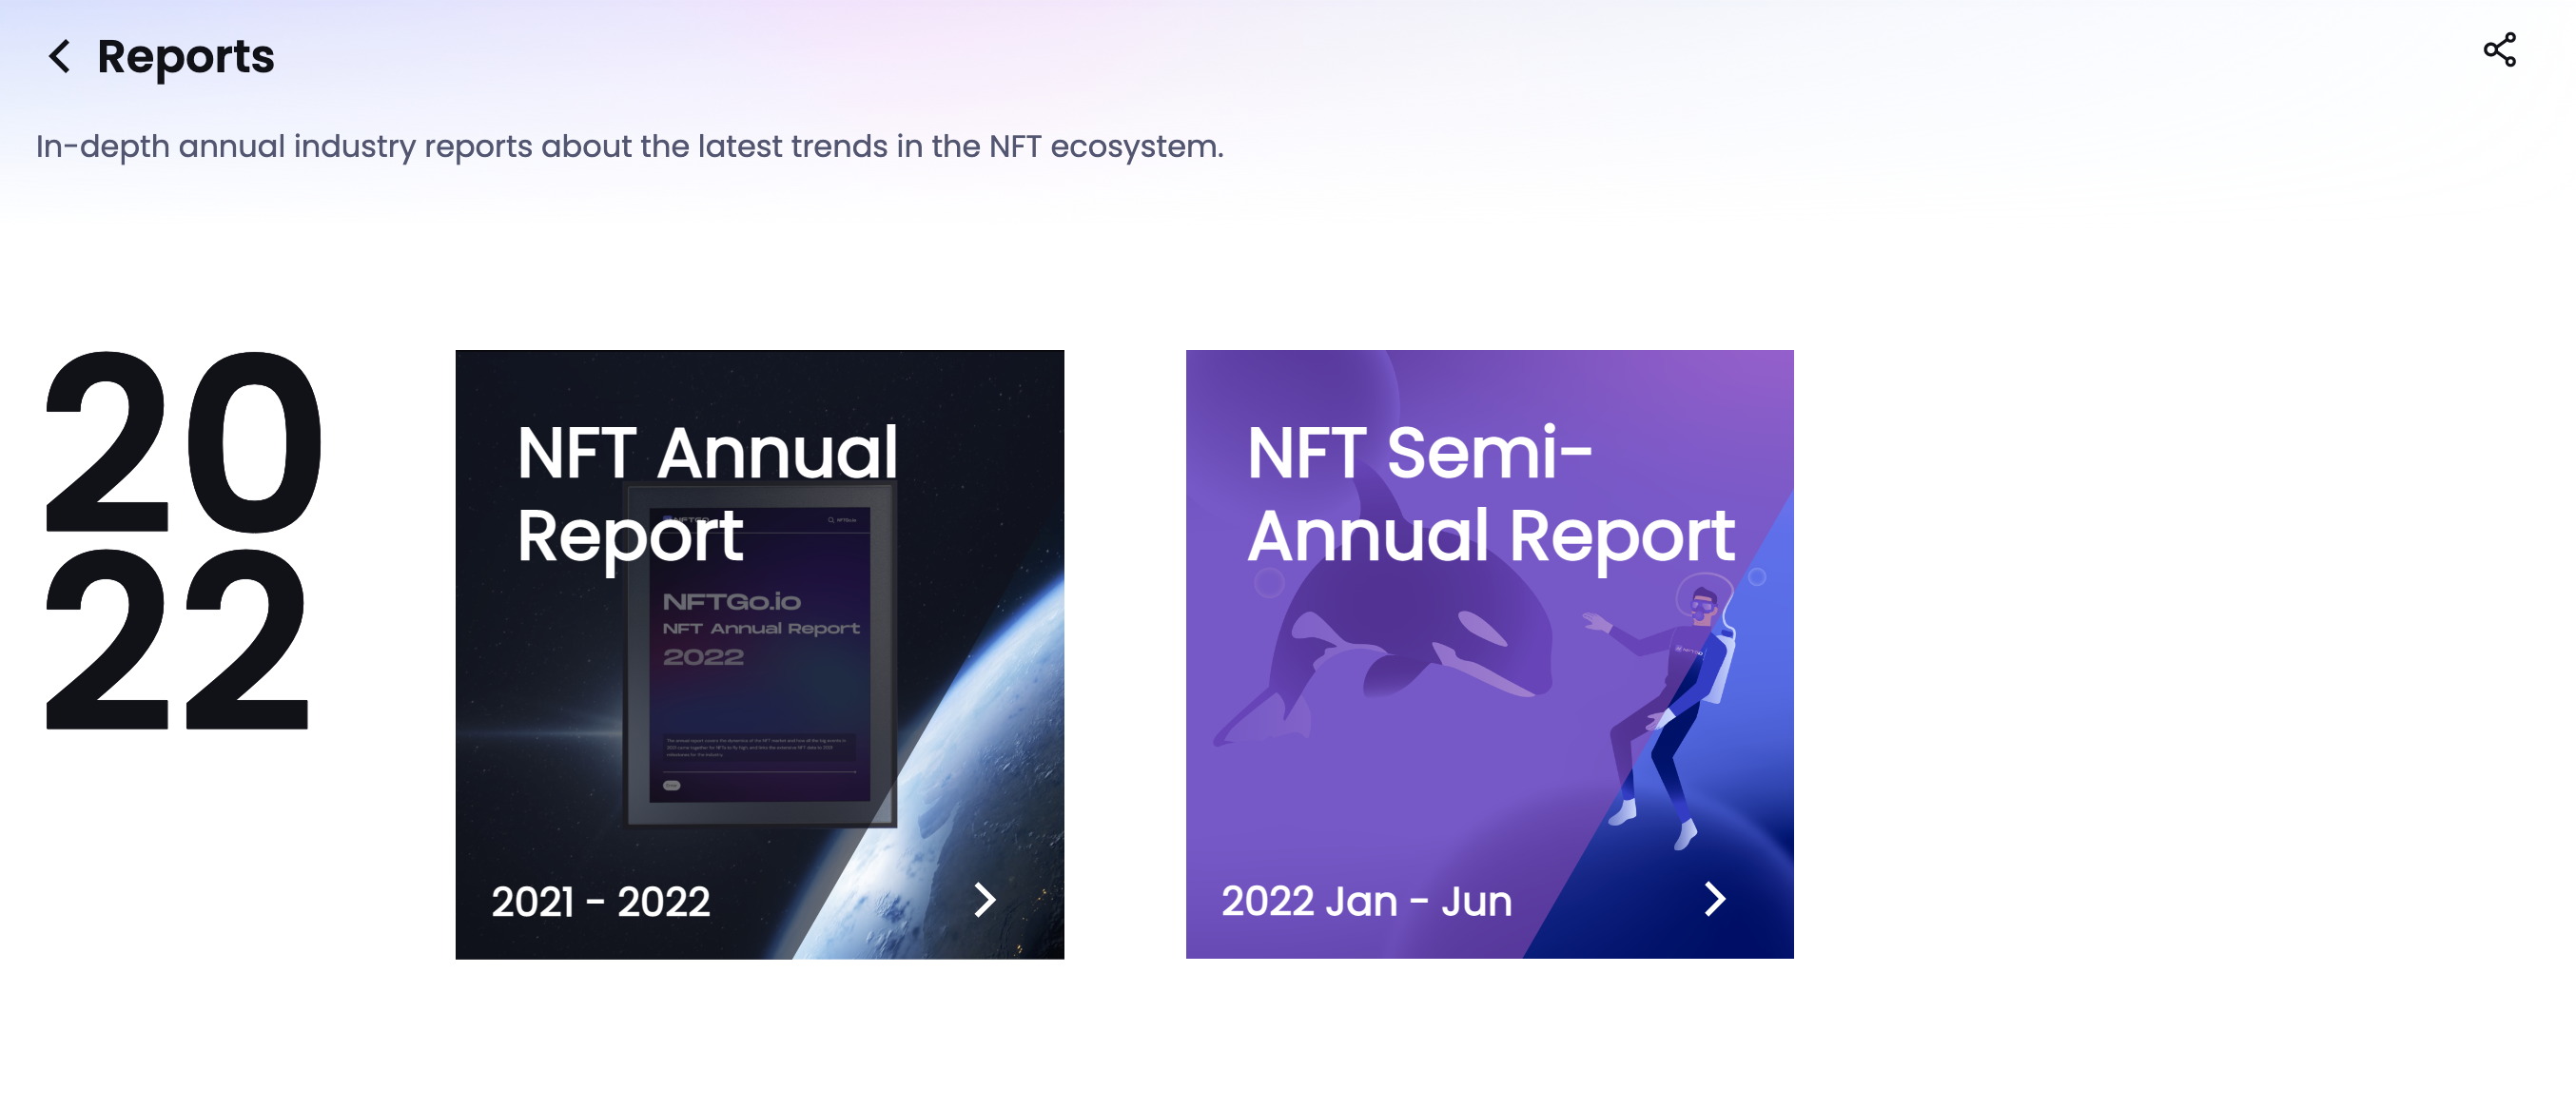The image size is (2576, 1109).
Task: Click the 2021 - 2022 date label
Action: pyautogui.click(x=600, y=902)
